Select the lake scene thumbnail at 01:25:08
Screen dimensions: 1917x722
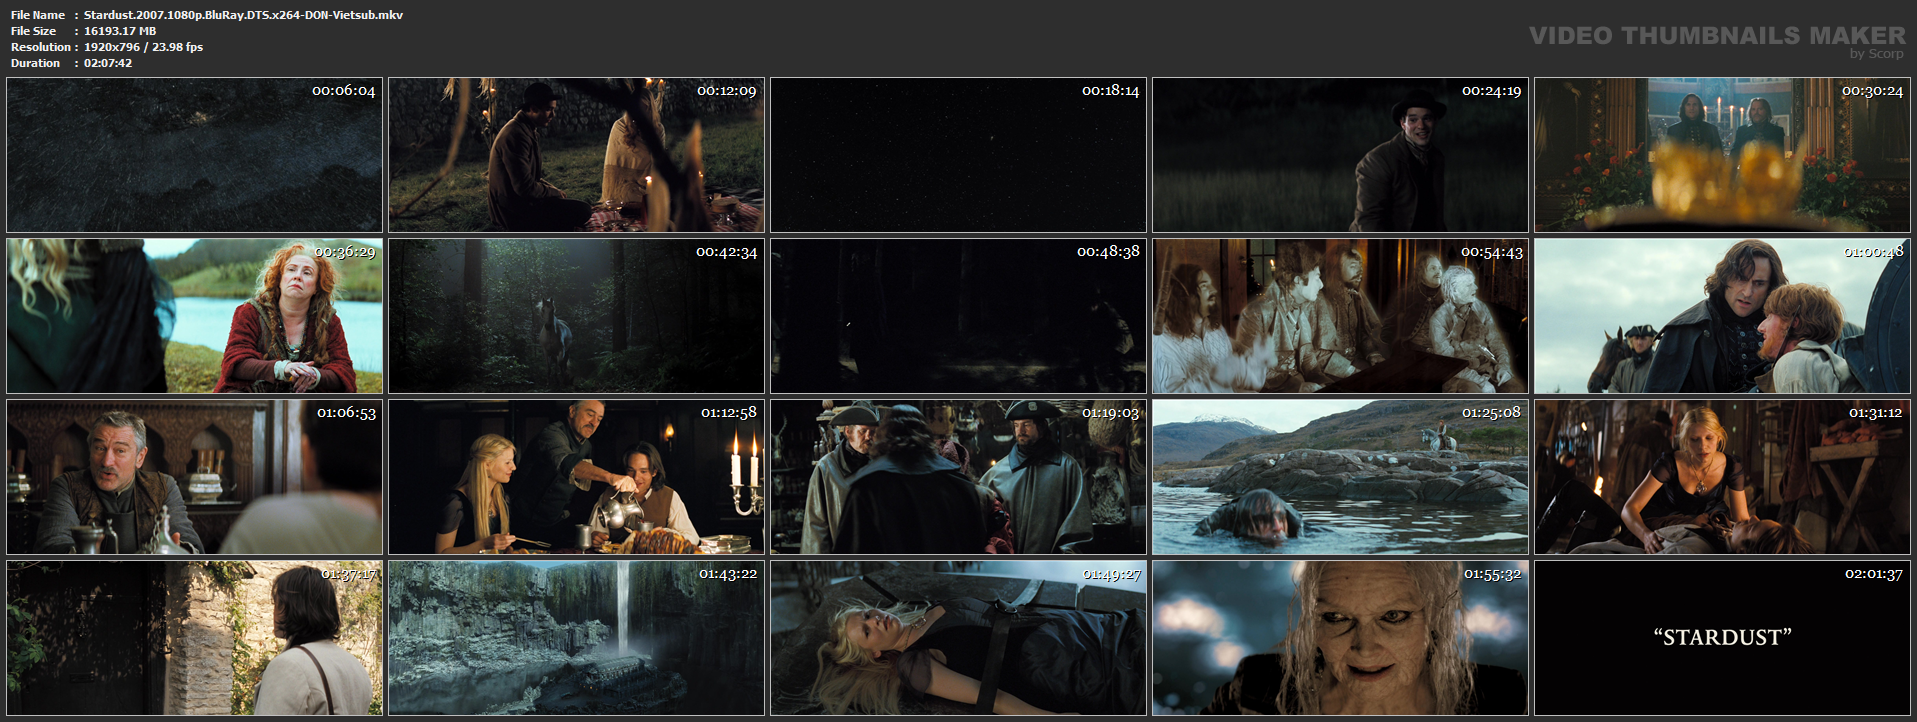coord(1340,477)
